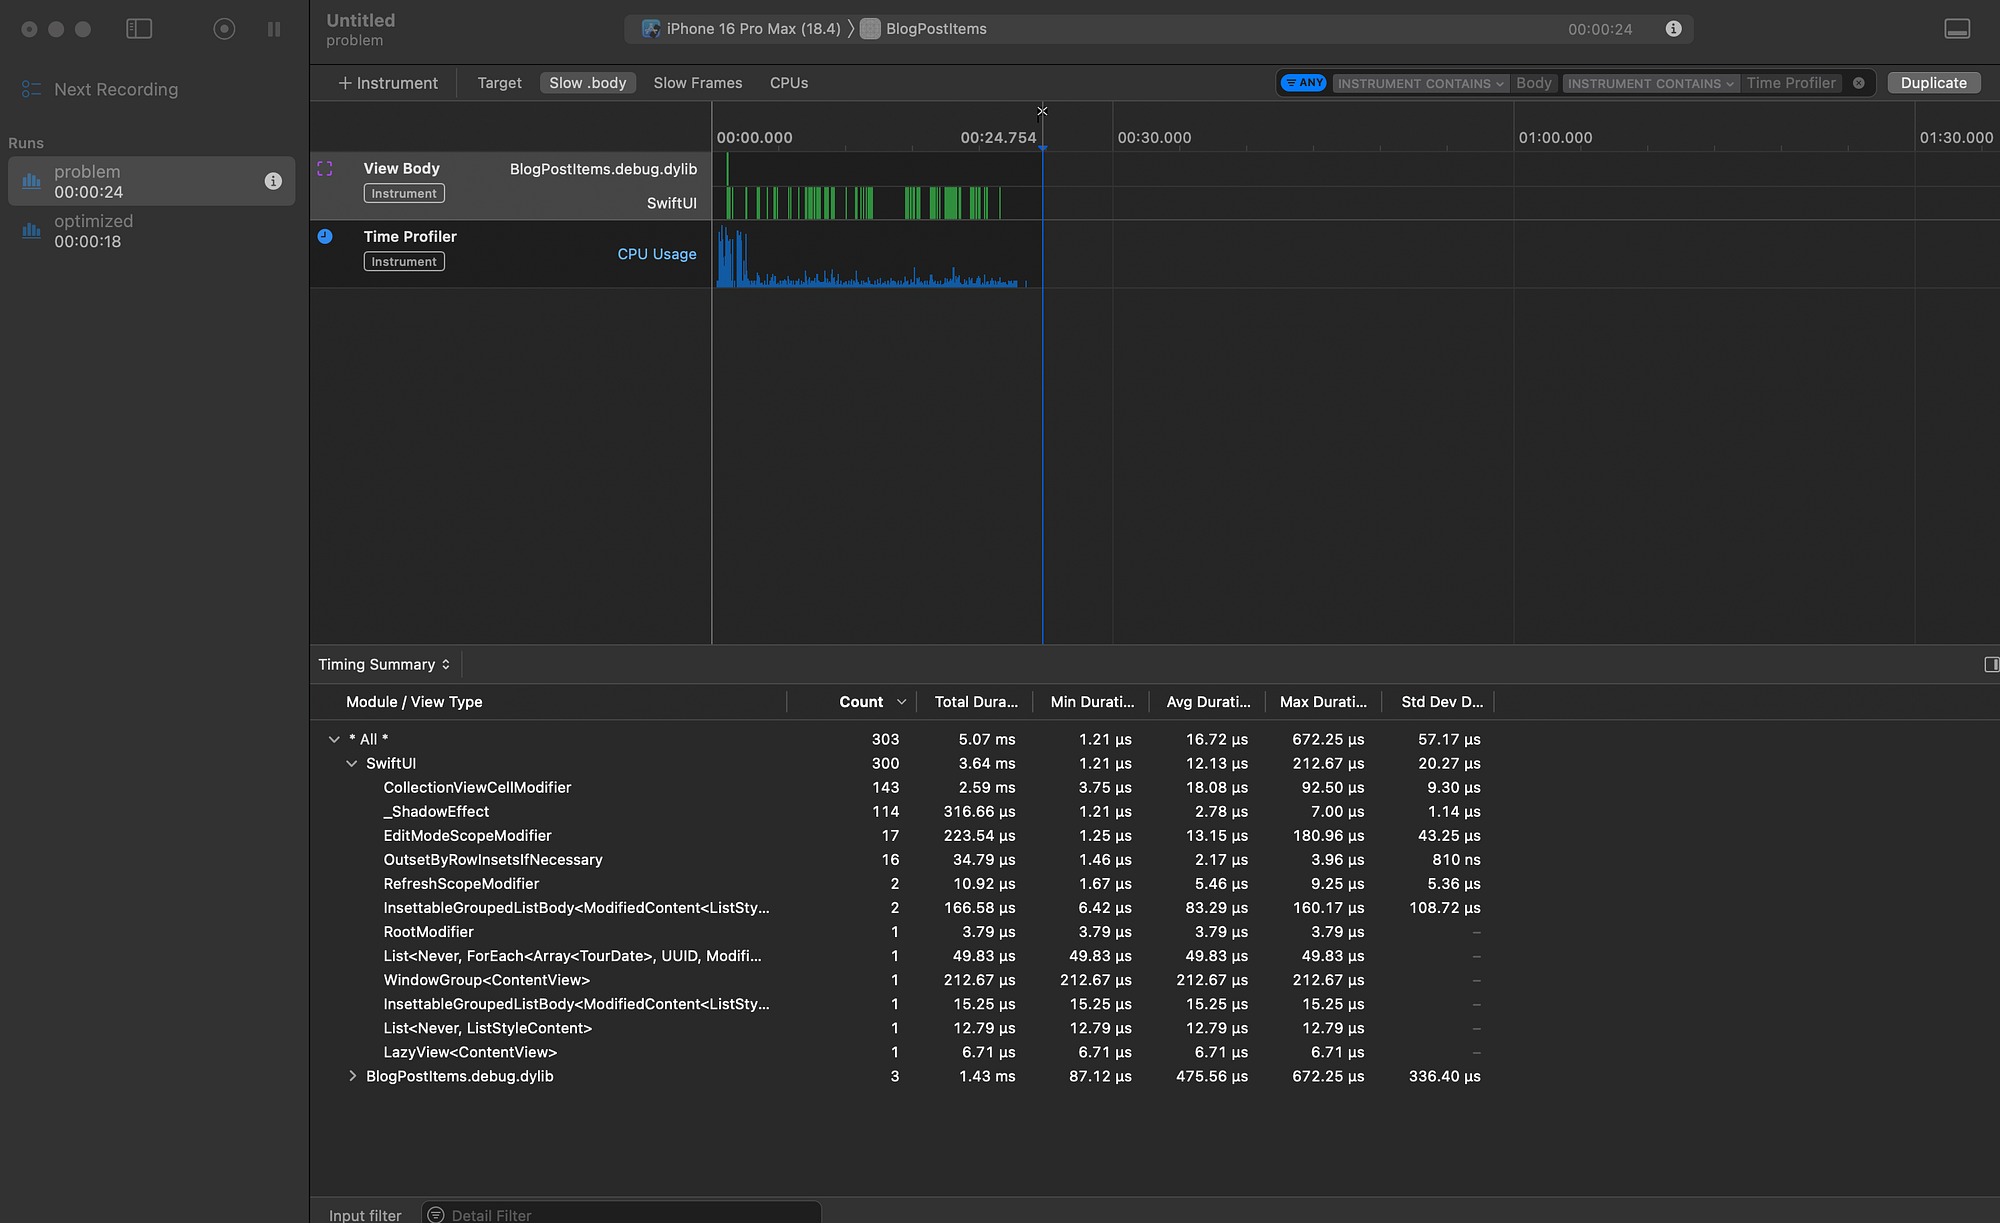This screenshot has height=1223, width=2000.
Task: Click the record button in toolbar
Action: point(224,29)
